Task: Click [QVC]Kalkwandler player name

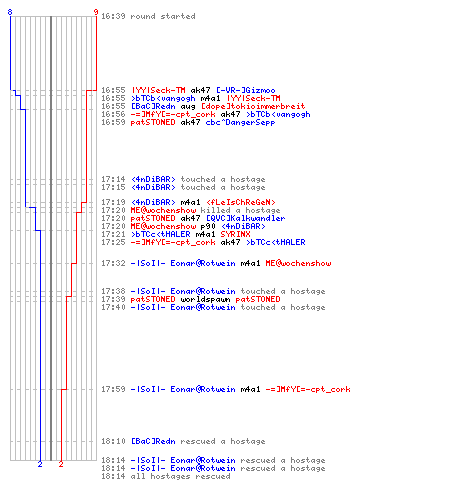Action: coord(246,218)
